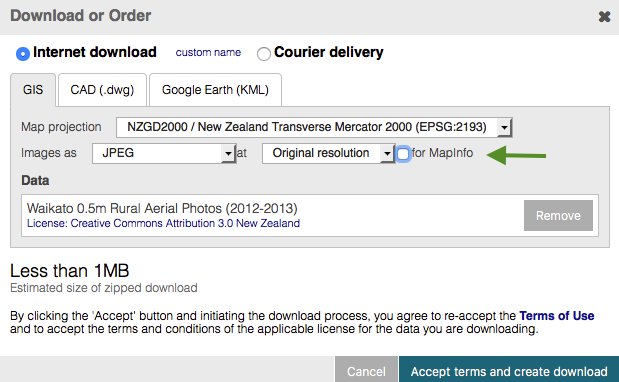Open the Map projection dropdown

(x=314, y=127)
